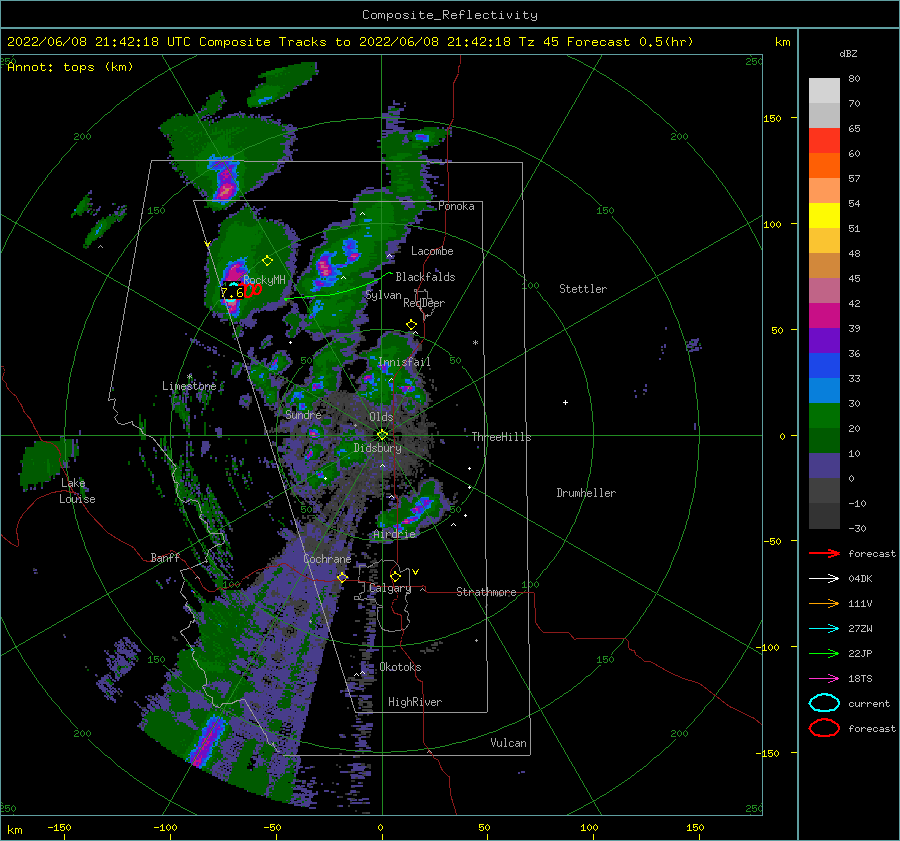Click the Strathmore city label
The image size is (900, 841).
(486, 592)
